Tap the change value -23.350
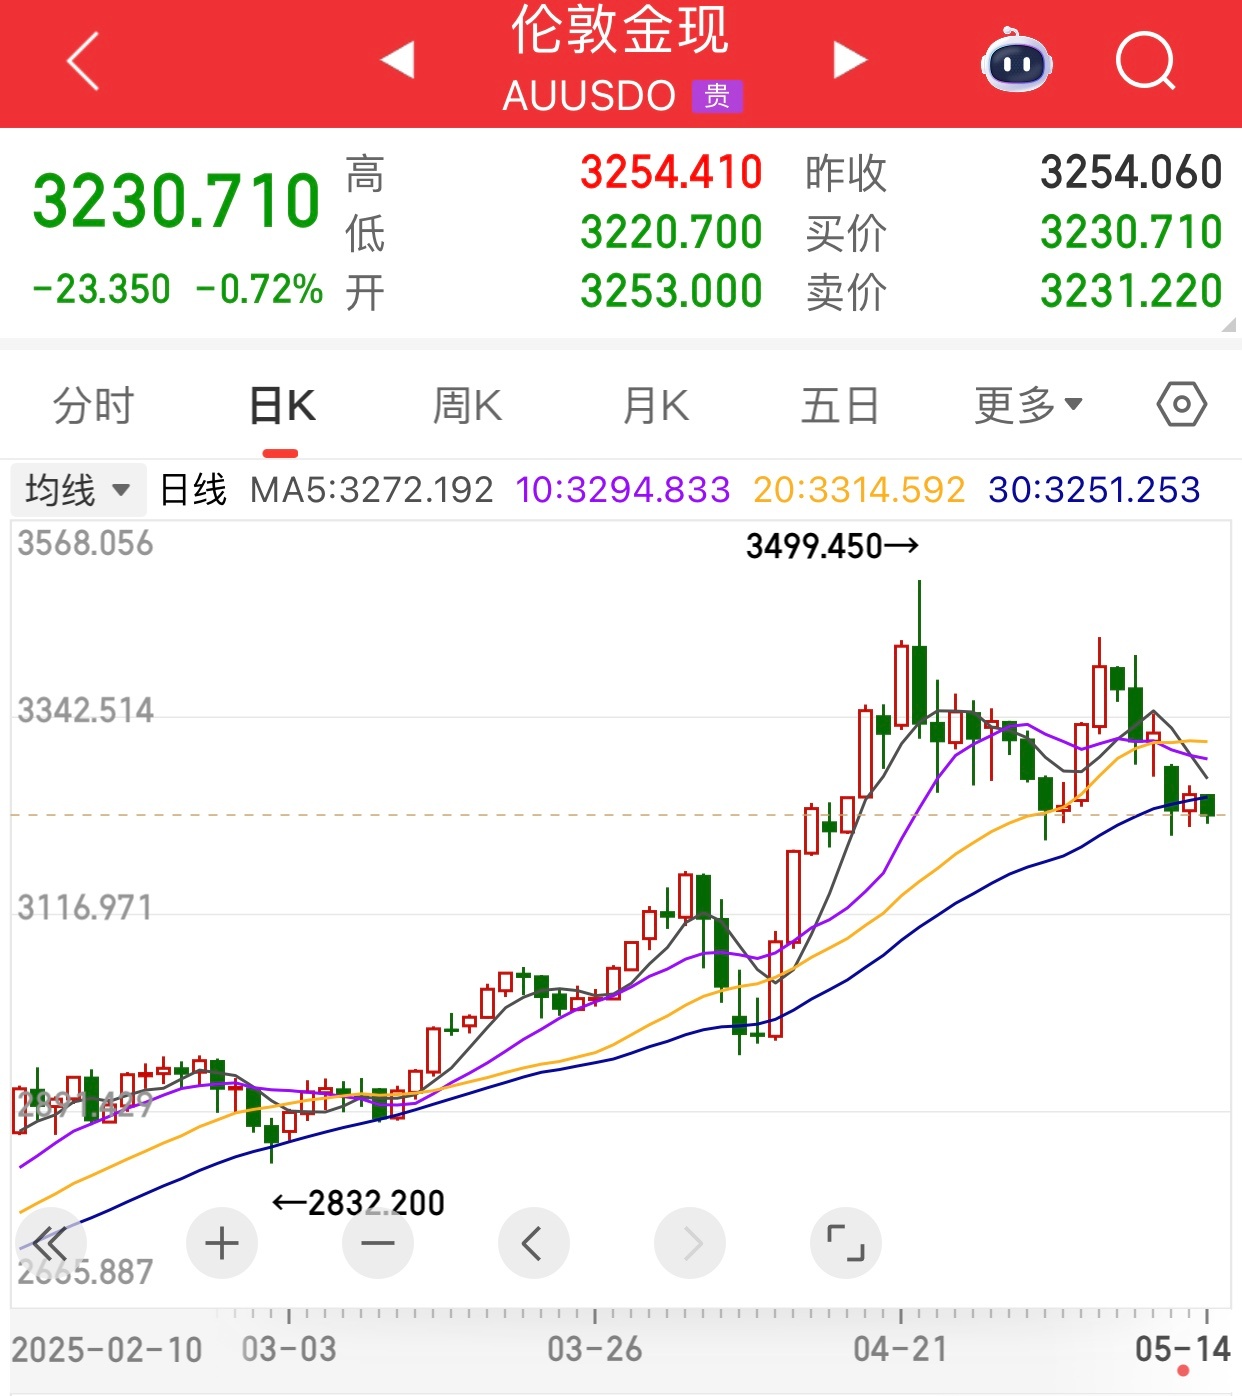The width and height of the screenshot is (1242, 1396). point(102,290)
